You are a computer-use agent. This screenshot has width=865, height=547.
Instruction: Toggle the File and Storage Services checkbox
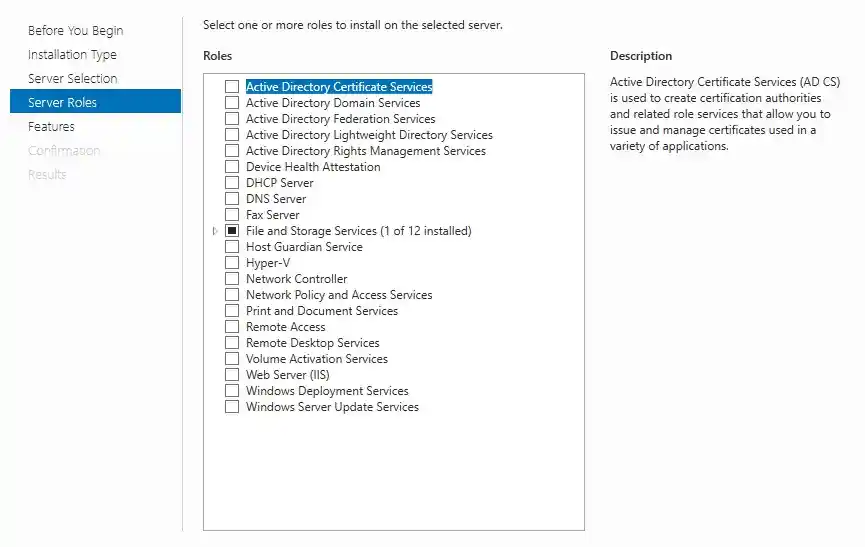232,231
